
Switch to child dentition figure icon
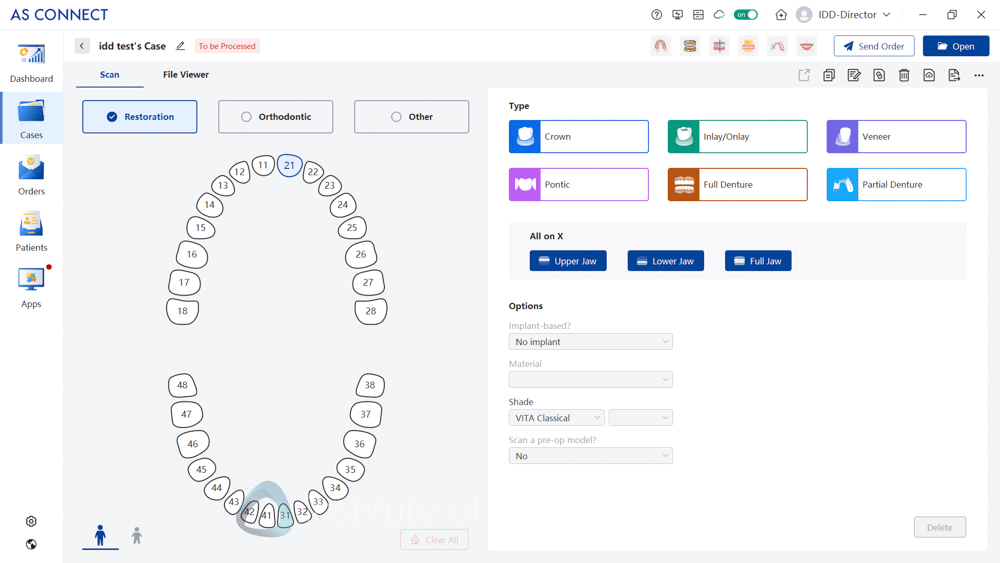click(137, 537)
